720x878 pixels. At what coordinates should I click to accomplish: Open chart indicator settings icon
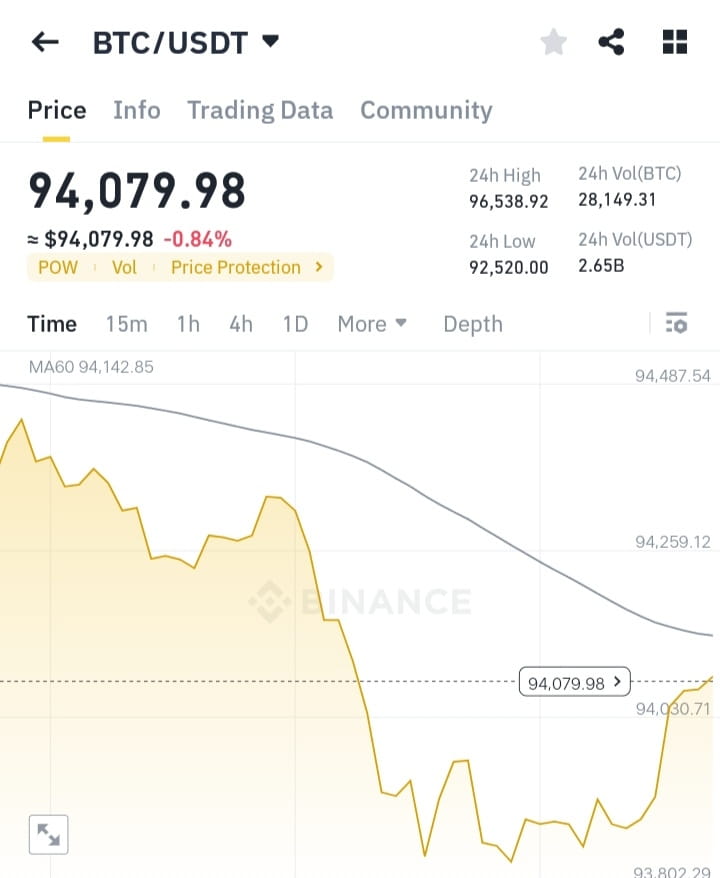point(677,323)
